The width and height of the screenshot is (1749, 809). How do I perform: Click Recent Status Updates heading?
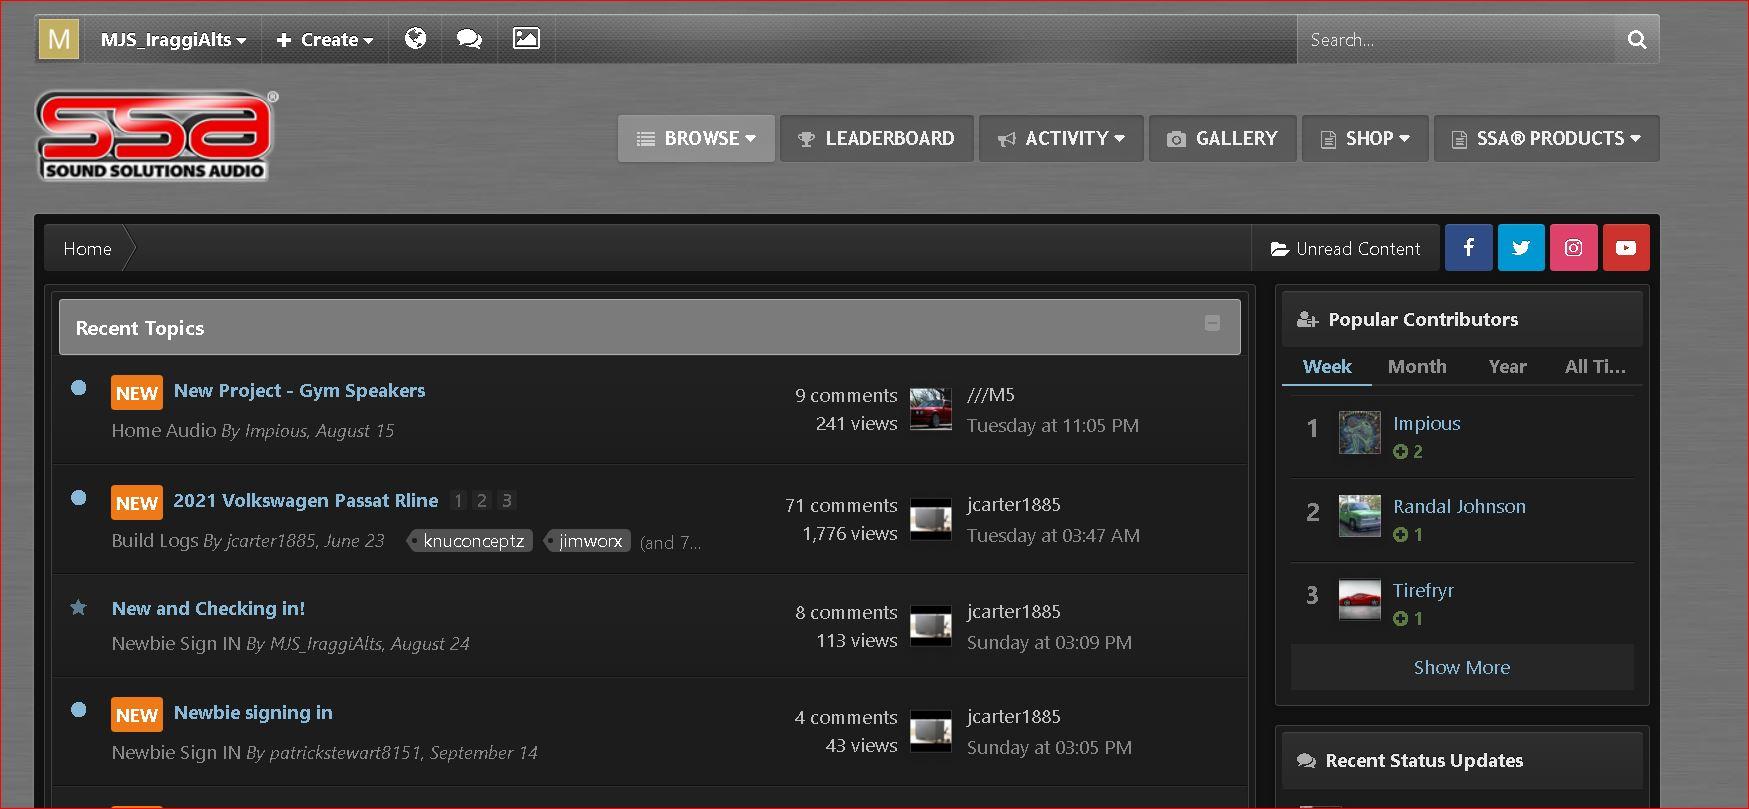coord(1424,760)
